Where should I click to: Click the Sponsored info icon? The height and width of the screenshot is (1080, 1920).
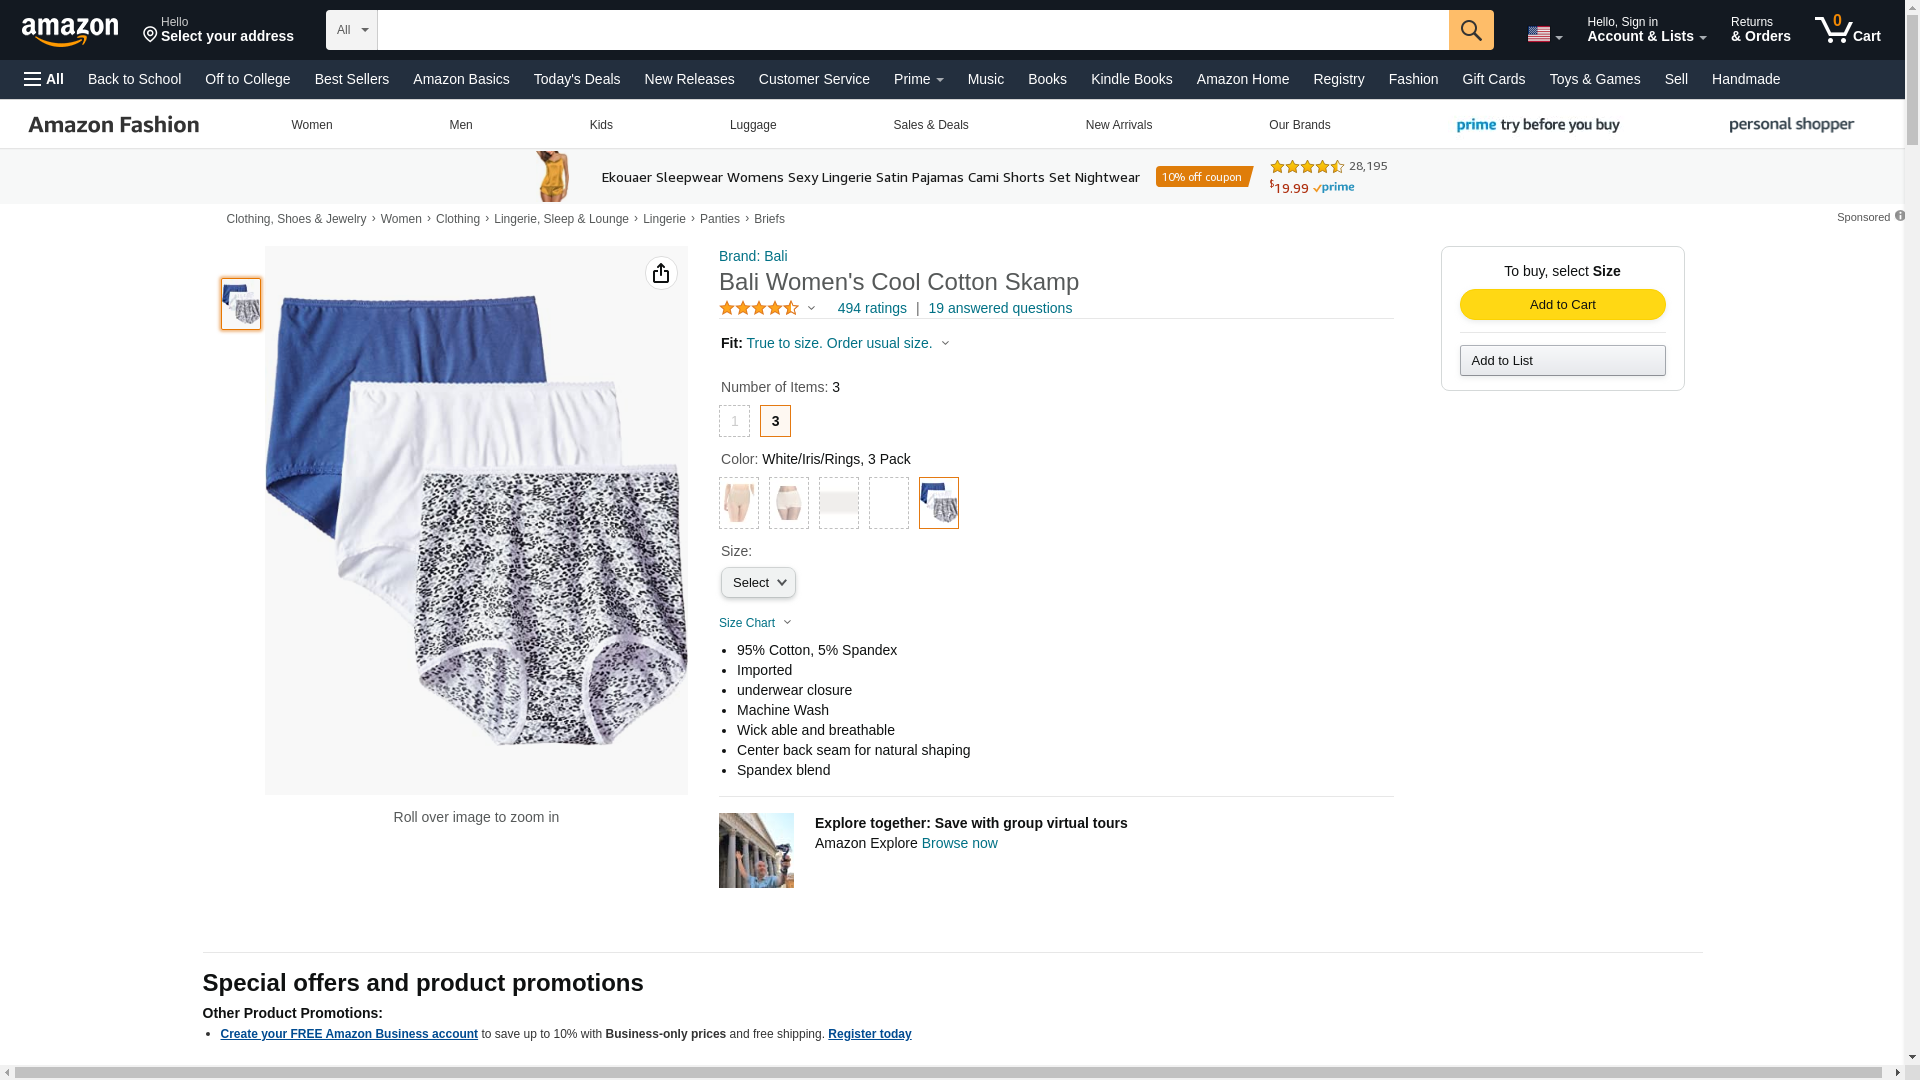1899,216
